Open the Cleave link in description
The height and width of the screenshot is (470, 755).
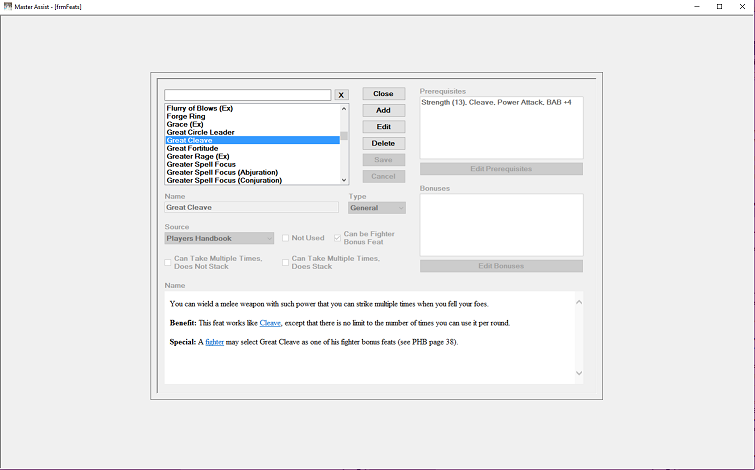(270, 323)
